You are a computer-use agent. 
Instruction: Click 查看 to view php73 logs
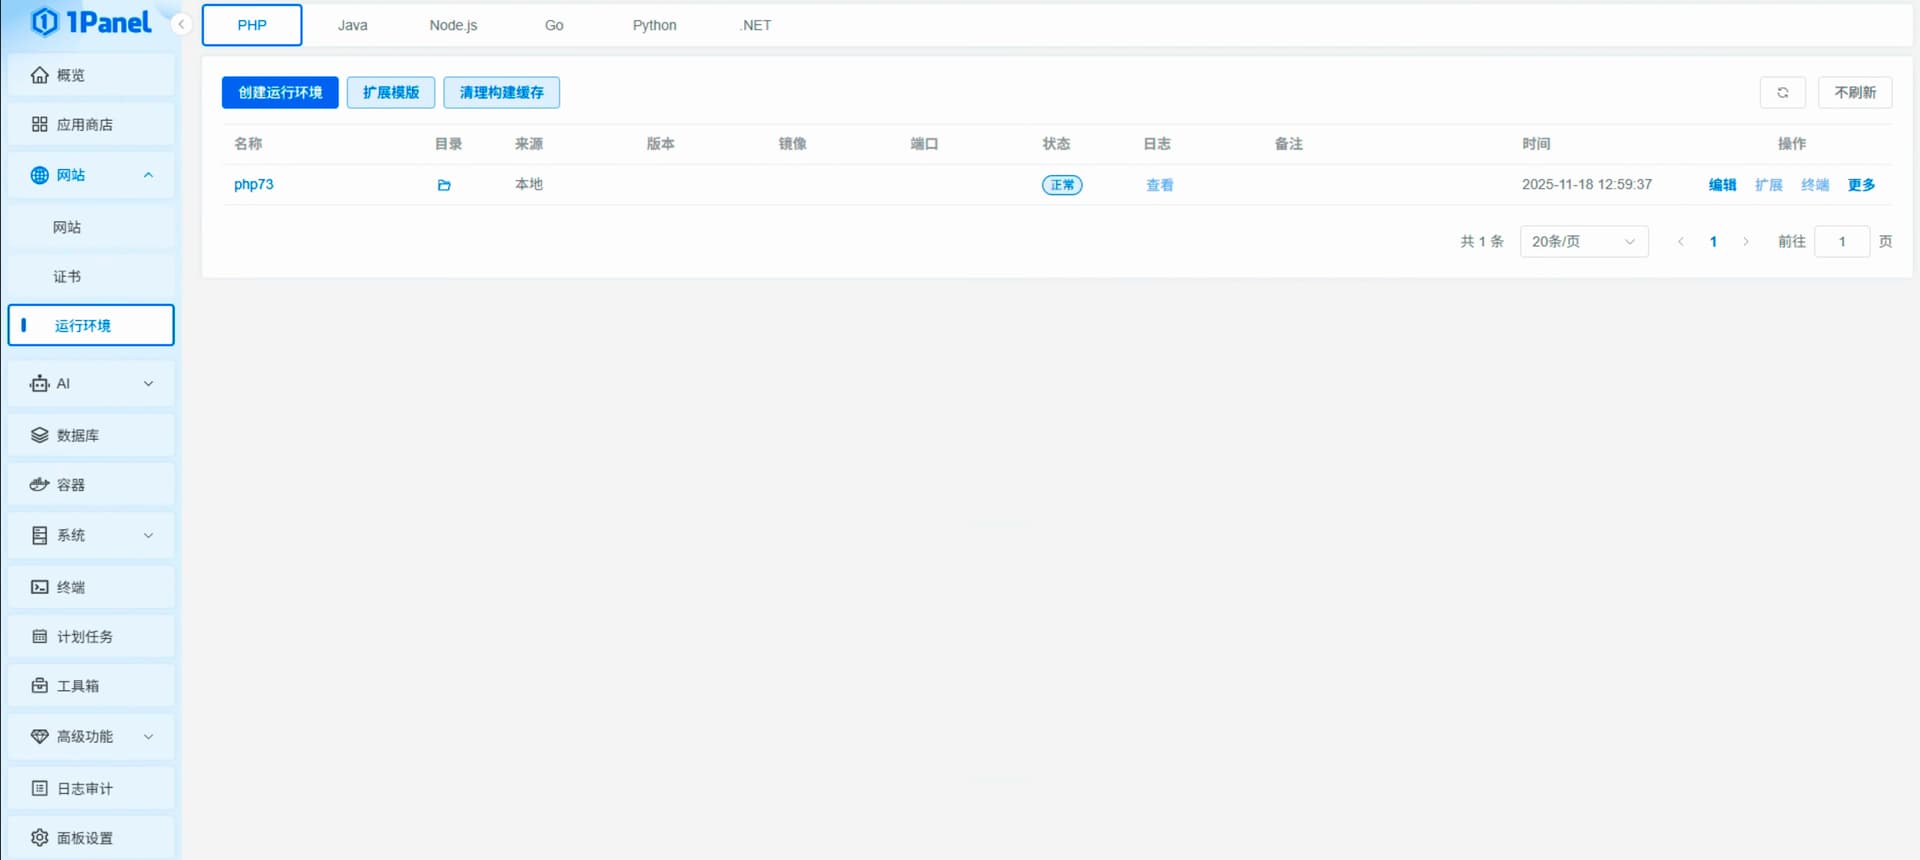coord(1159,185)
